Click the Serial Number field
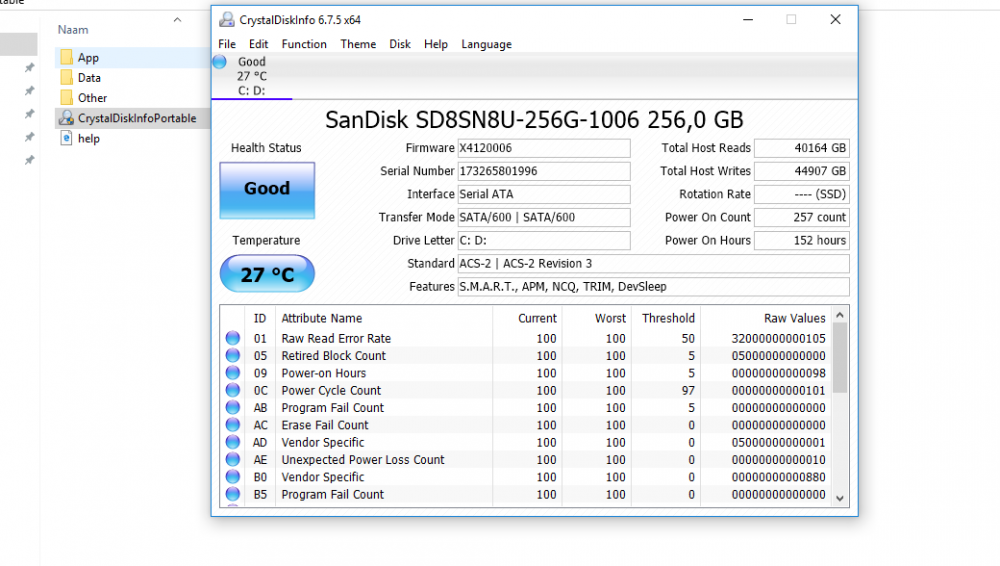Image resolution: width=1000 pixels, height=566 pixels. pyautogui.click(x=544, y=171)
